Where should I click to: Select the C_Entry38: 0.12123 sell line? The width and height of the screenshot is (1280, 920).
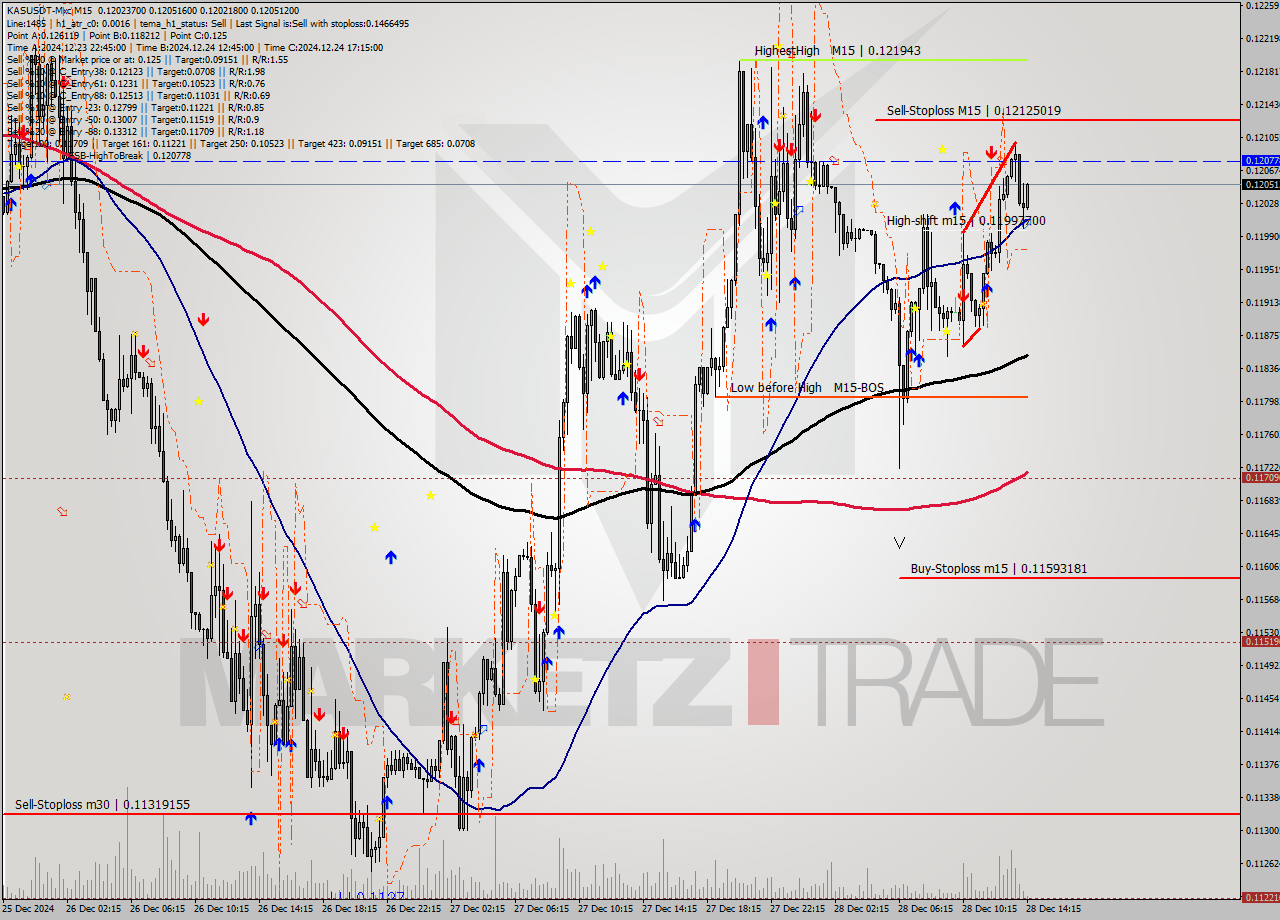[136, 71]
